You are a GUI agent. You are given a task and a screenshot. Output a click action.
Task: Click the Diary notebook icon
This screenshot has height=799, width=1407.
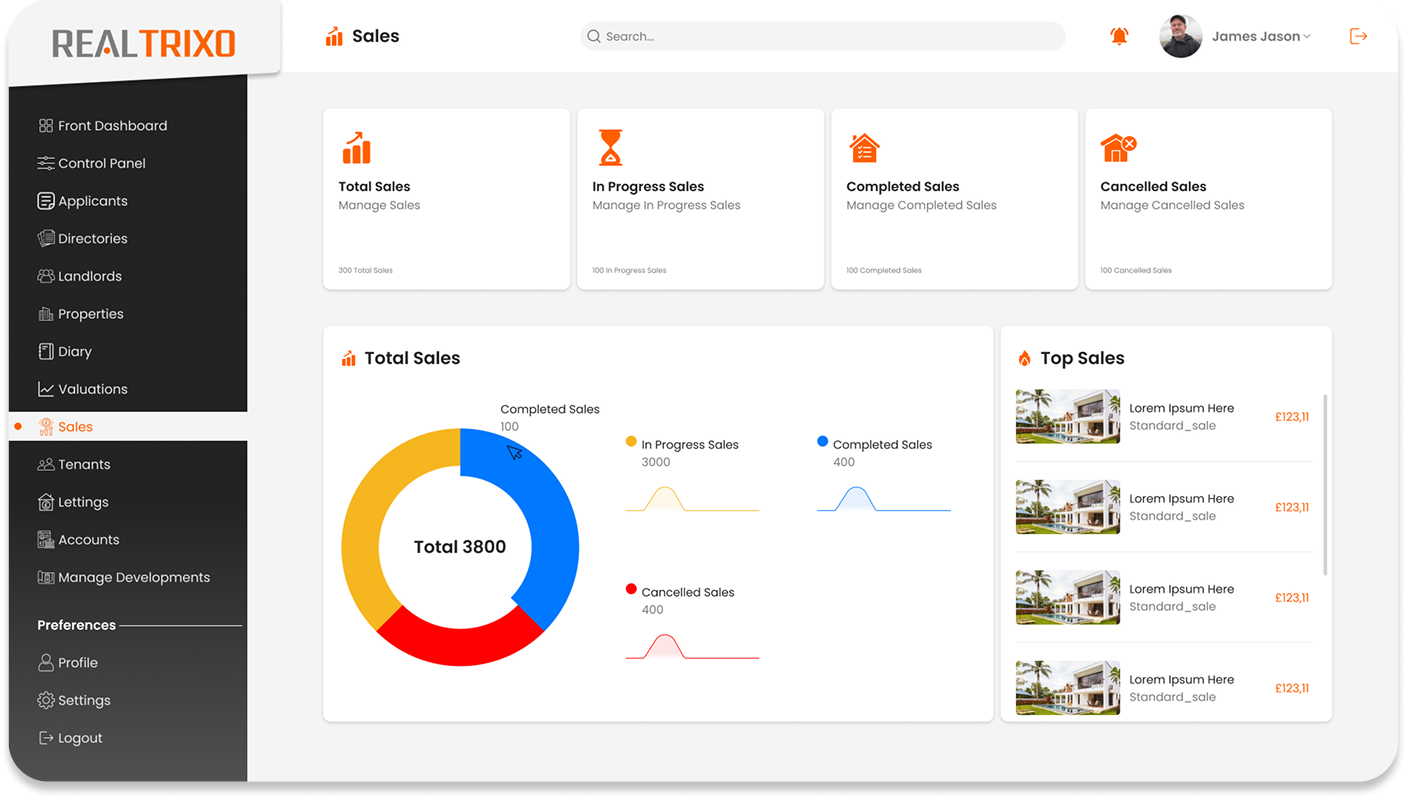(45, 351)
